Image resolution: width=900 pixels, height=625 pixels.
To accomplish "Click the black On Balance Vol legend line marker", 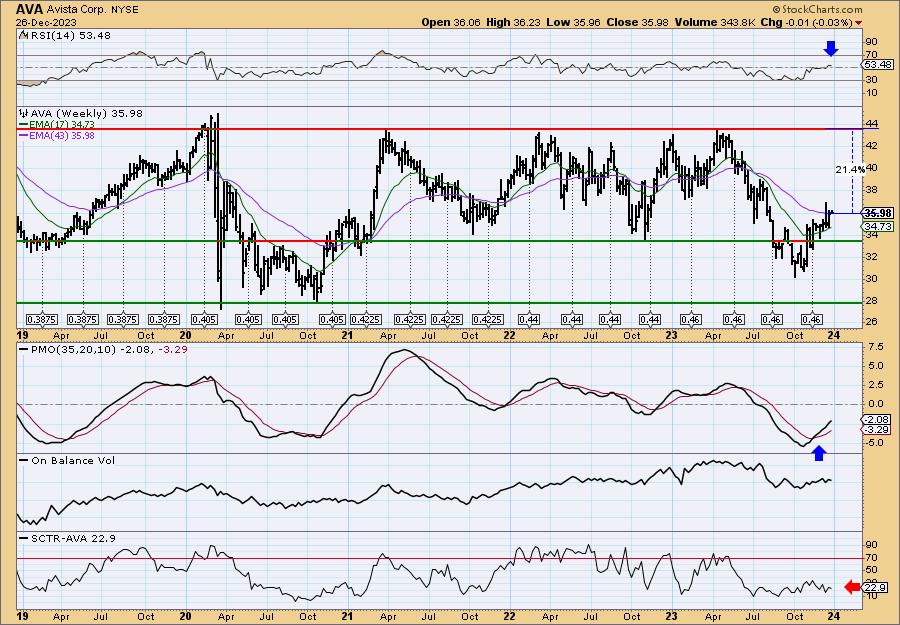I will point(24,460).
